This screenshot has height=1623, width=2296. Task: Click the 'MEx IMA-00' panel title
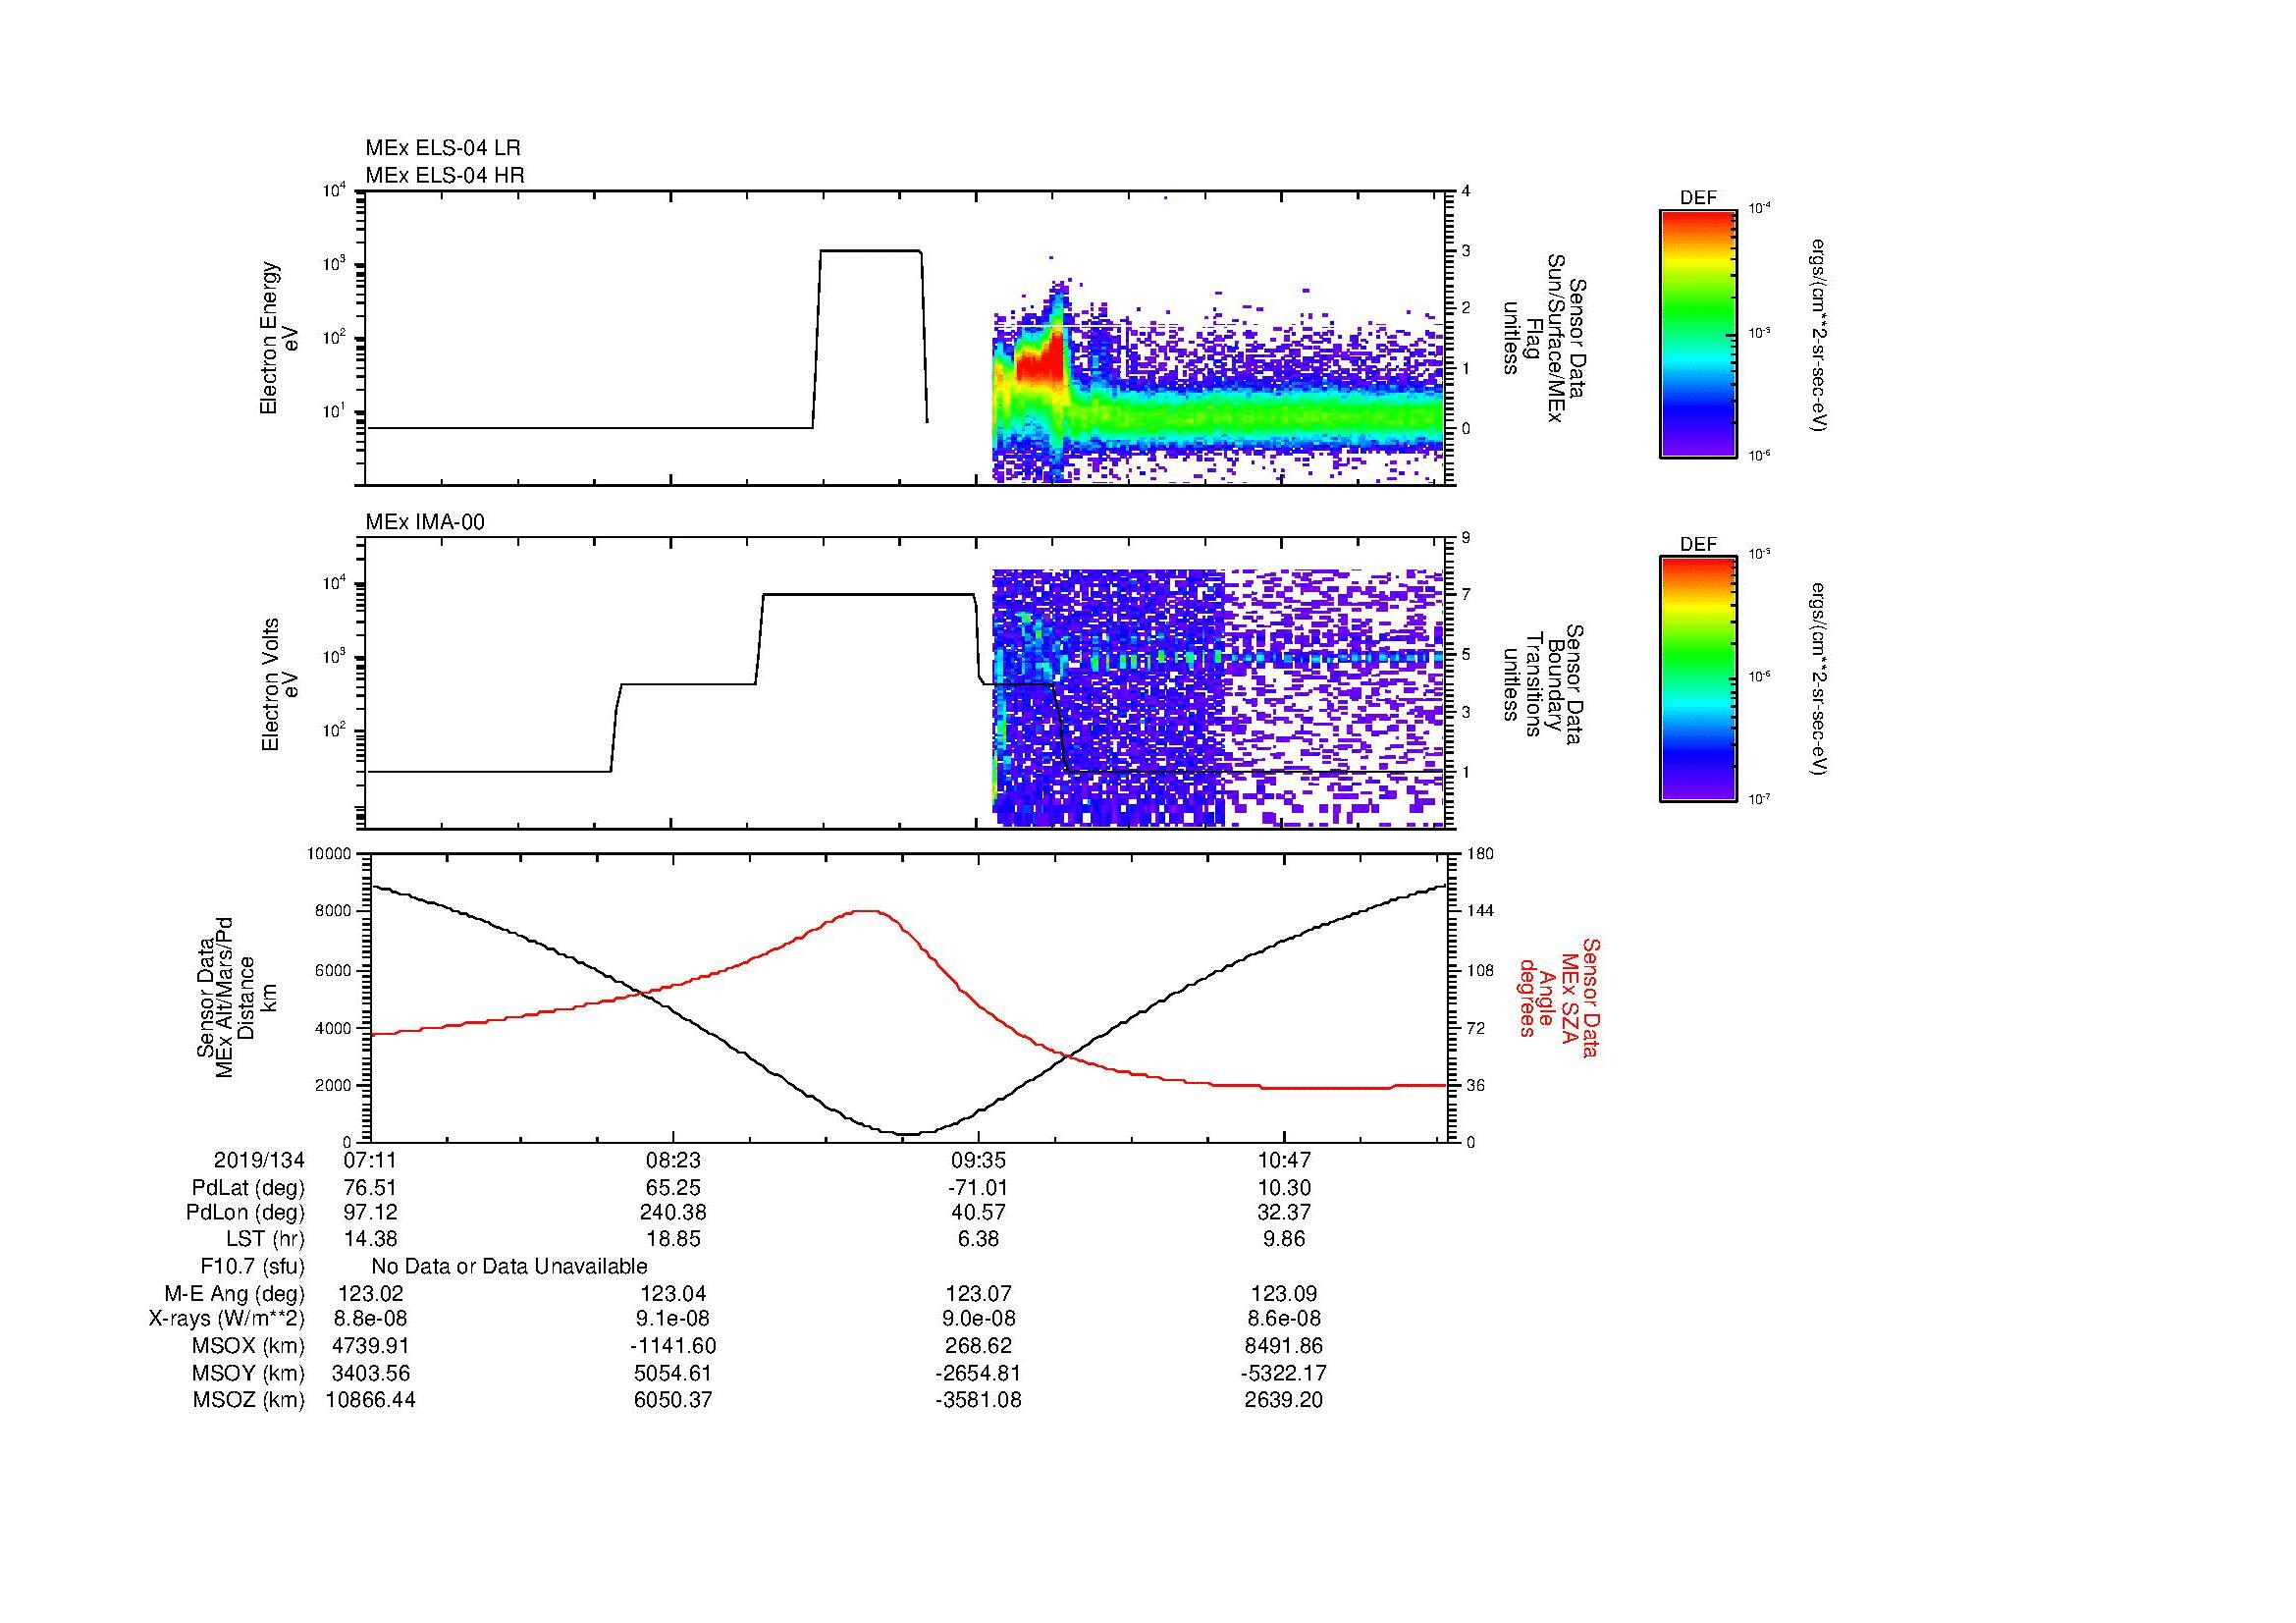tap(425, 522)
